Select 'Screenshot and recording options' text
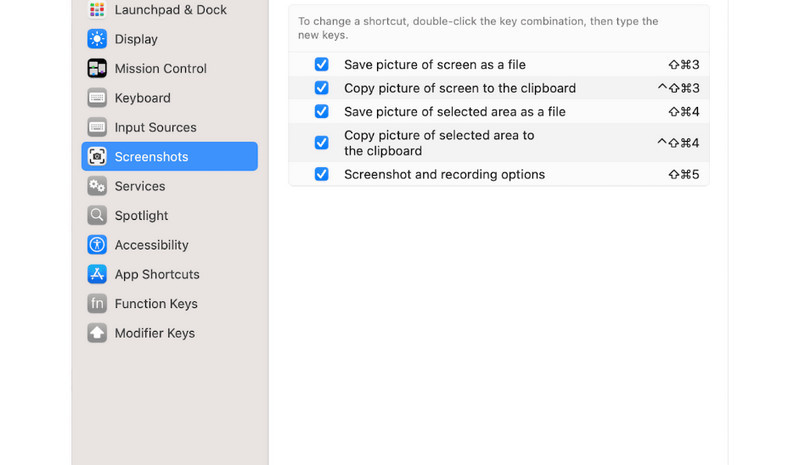 pos(444,174)
